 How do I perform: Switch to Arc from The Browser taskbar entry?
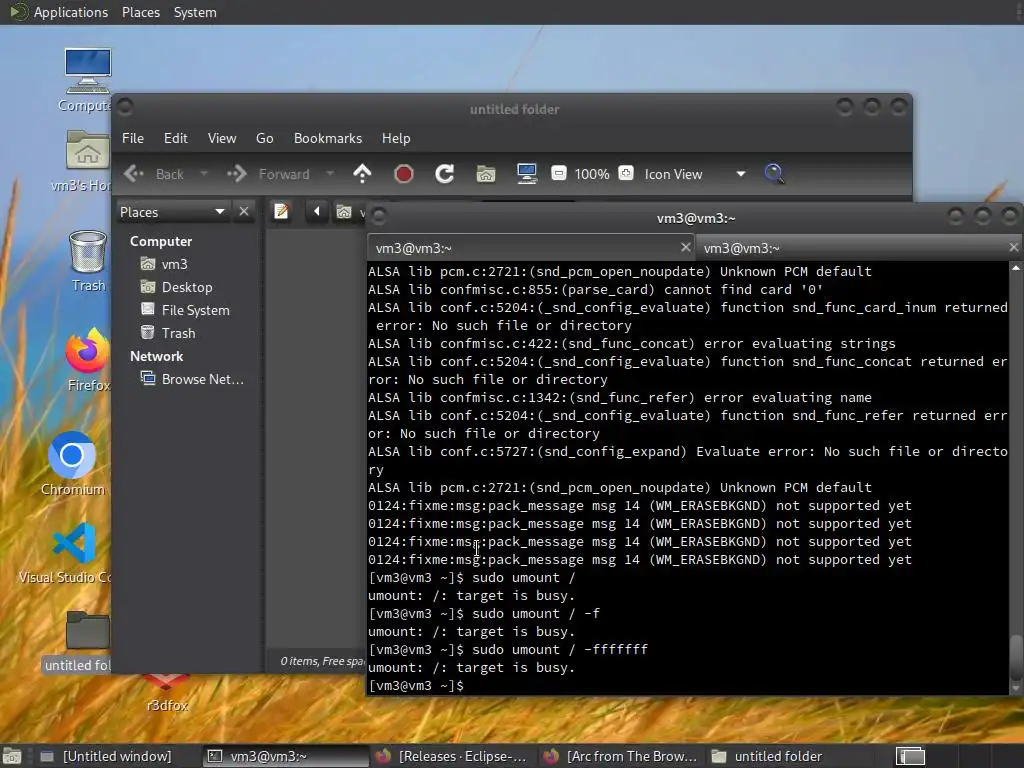[x=622, y=756]
